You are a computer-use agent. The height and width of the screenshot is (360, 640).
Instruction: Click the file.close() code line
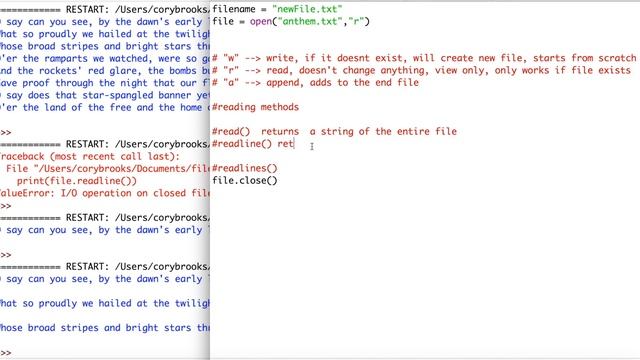[x=244, y=180]
